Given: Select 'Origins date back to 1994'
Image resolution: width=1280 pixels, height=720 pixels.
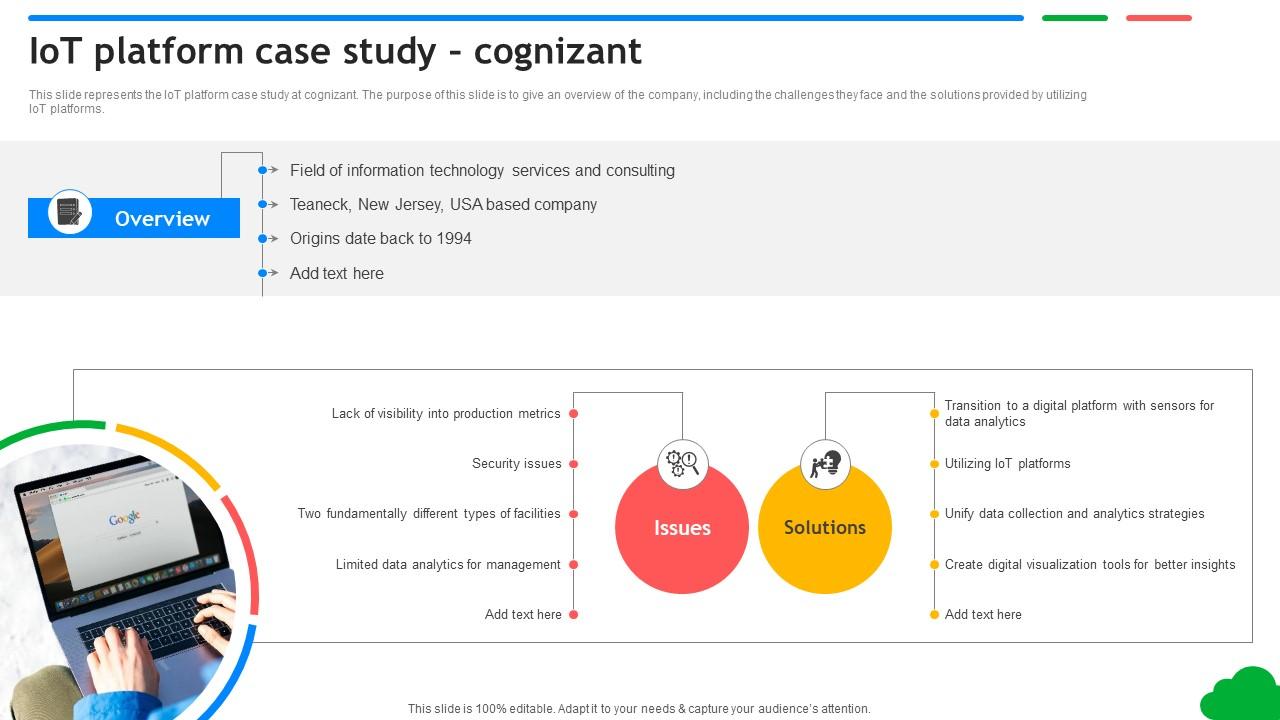Looking at the screenshot, I should click(x=381, y=239).
